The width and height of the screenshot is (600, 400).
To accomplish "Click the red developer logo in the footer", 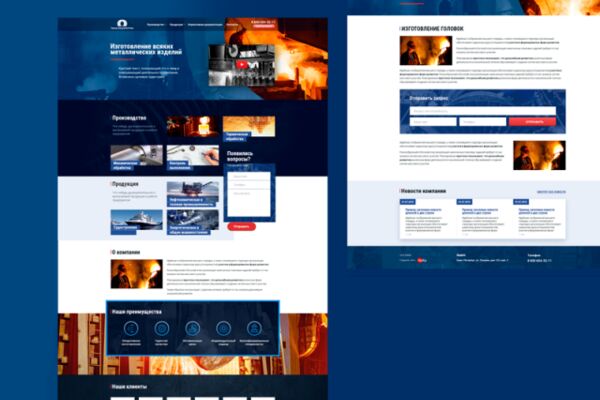I will pos(422,260).
